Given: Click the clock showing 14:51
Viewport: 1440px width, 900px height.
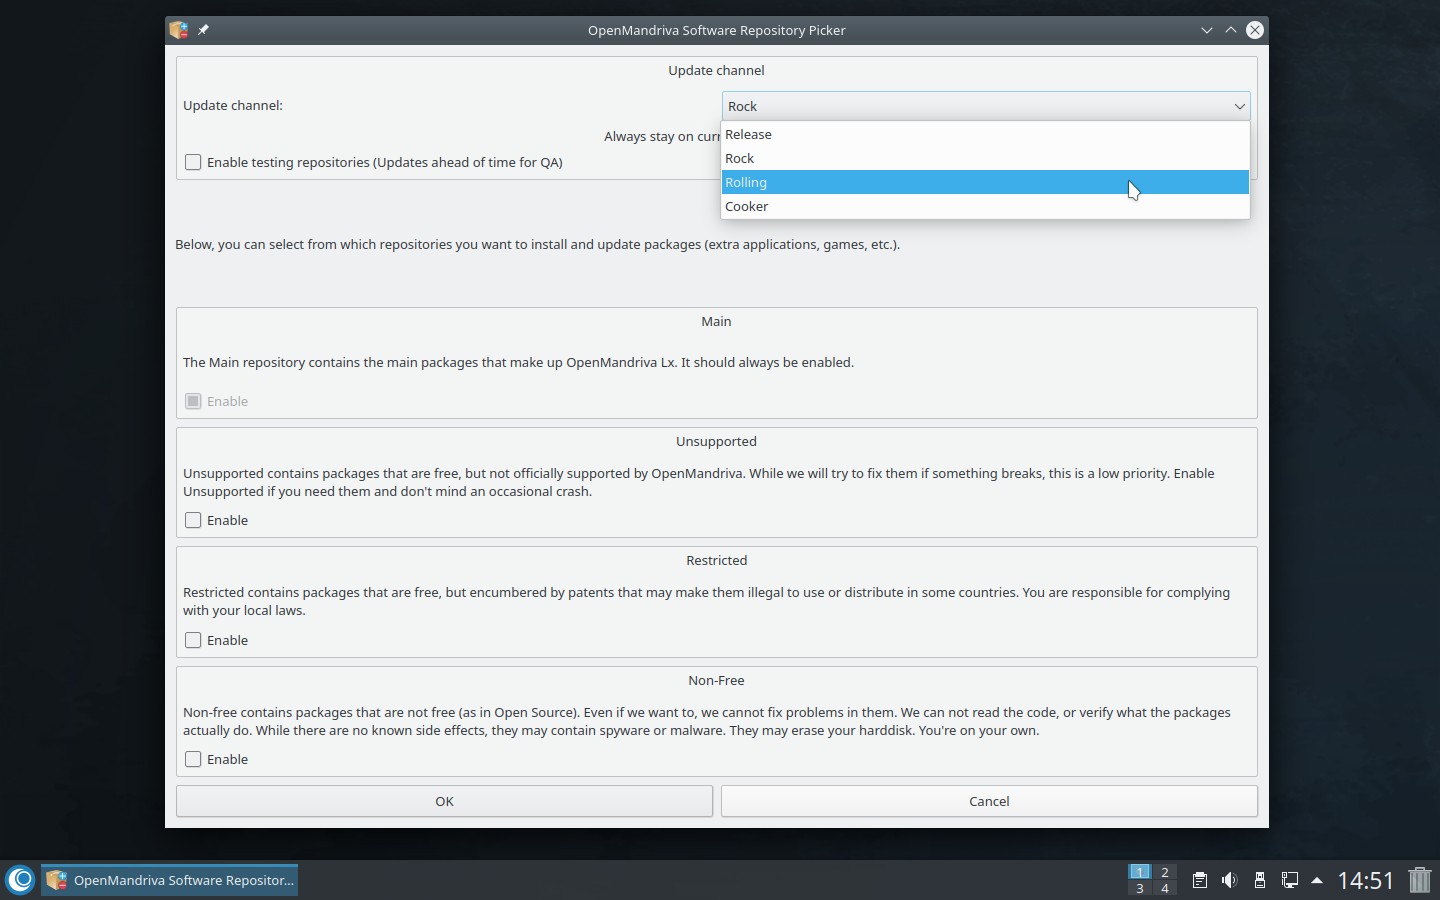Looking at the screenshot, I should (1366, 880).
